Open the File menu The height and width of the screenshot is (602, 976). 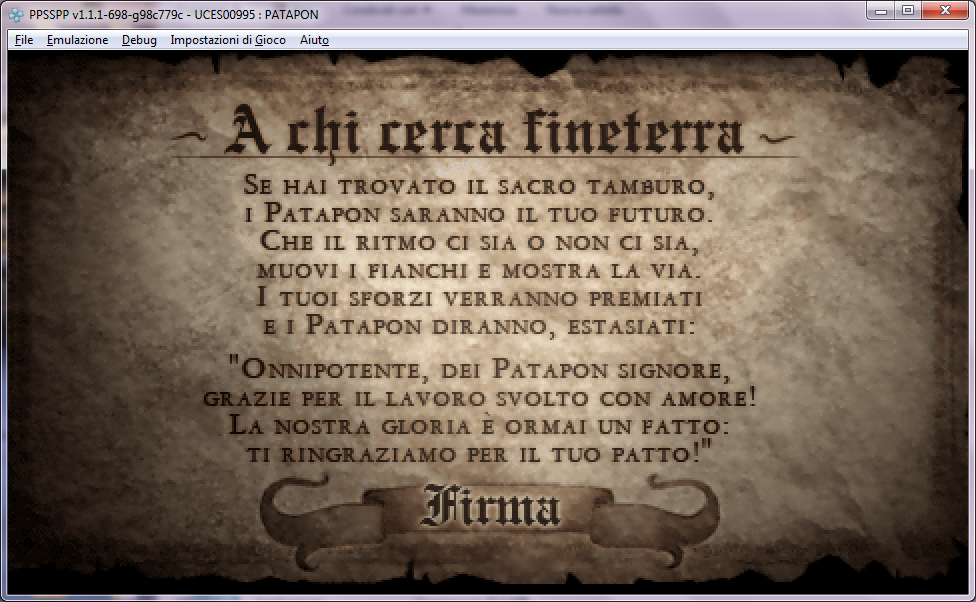pyautogui.click(x=24, y=40)
